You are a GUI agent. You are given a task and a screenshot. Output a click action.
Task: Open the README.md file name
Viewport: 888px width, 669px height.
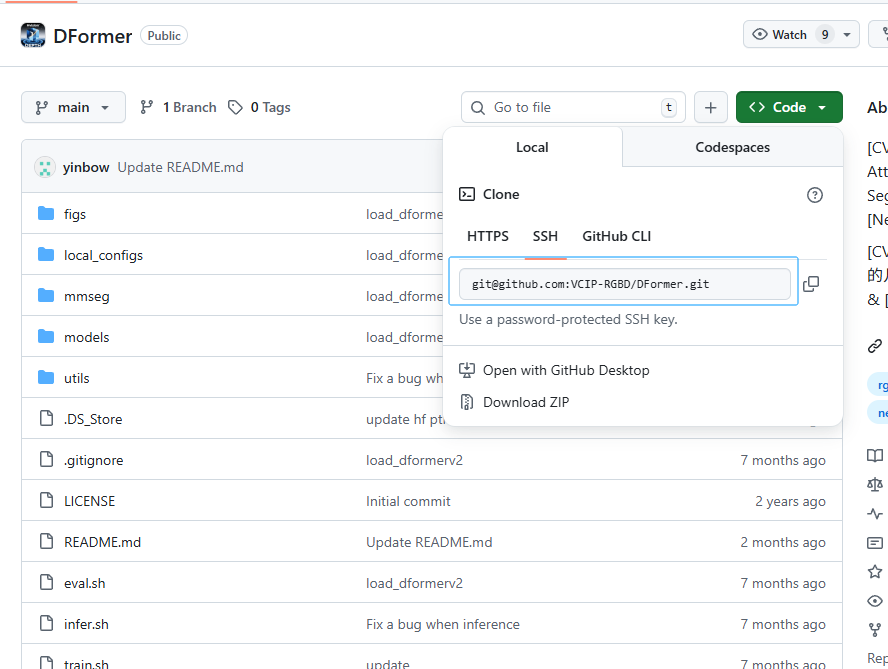click(103, 542)
